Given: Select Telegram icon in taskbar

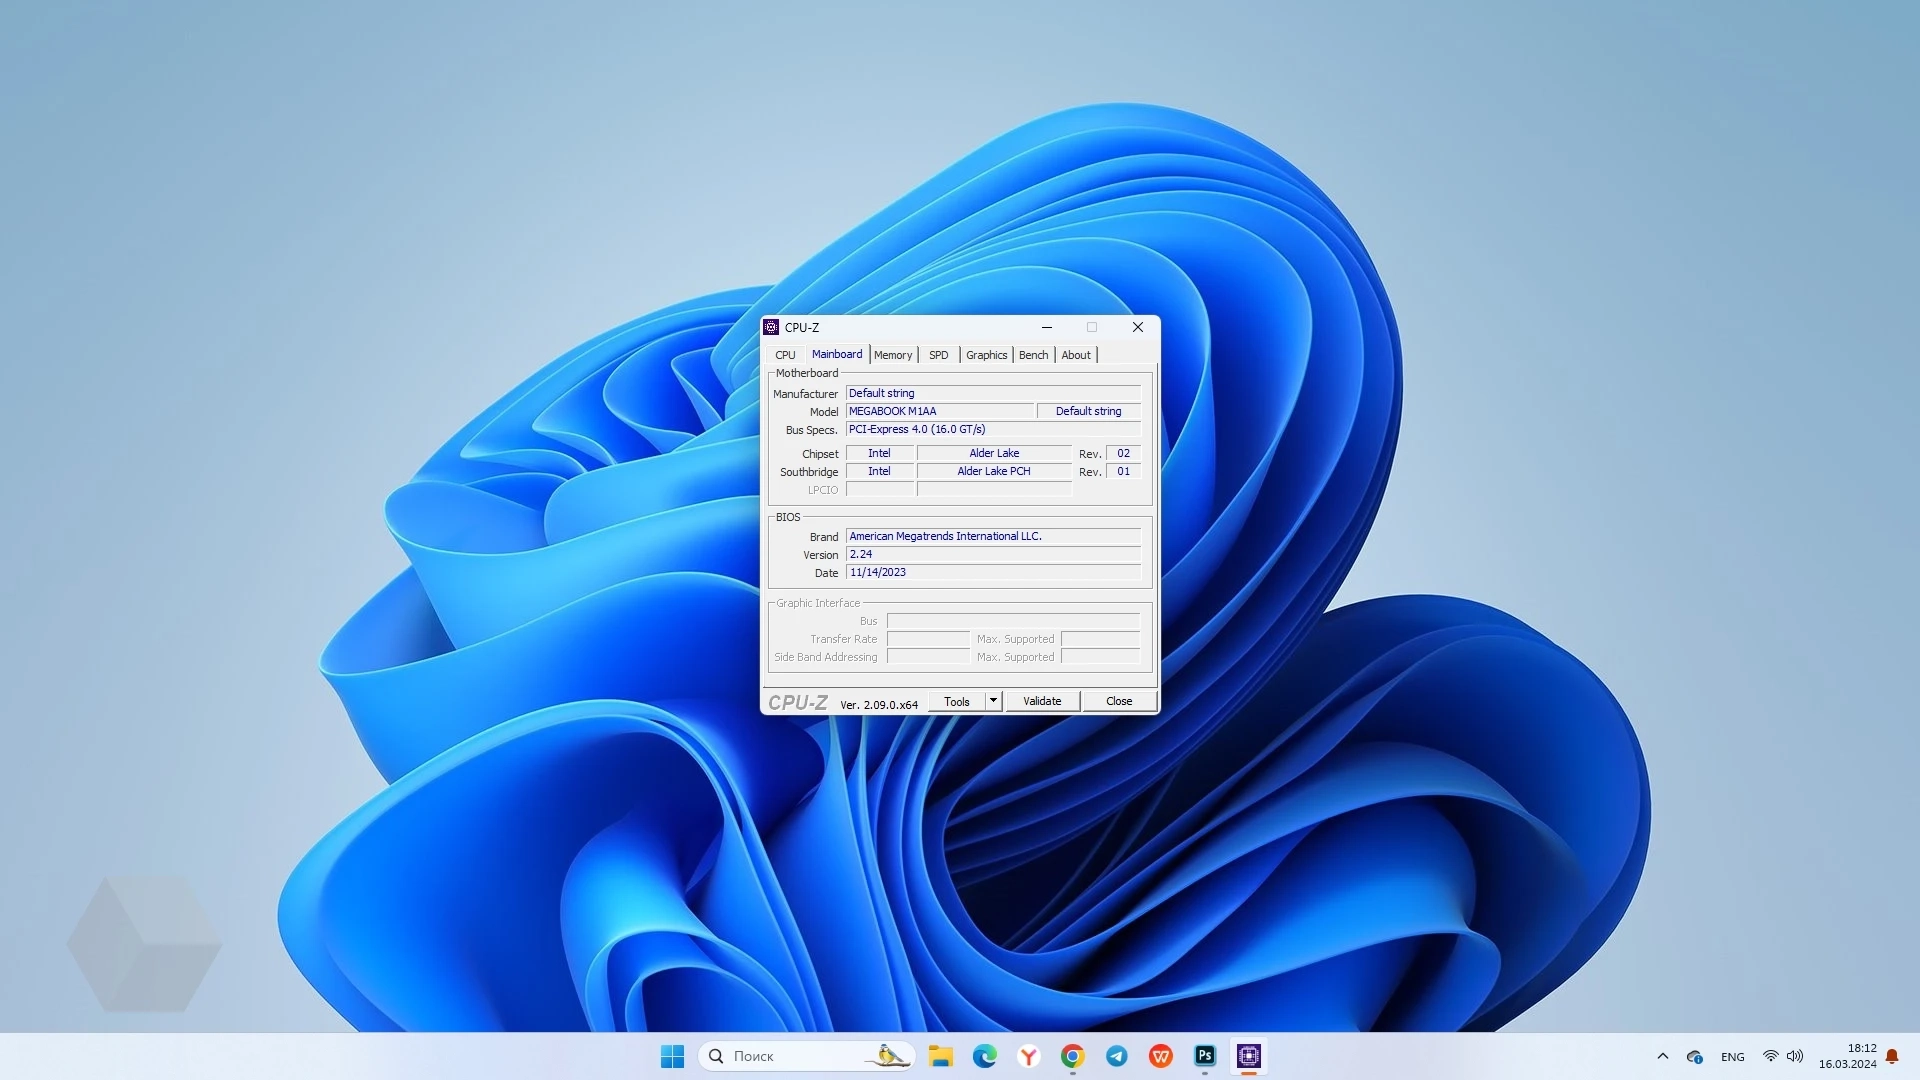Looking at the screenshot, I should 1117,1055.
